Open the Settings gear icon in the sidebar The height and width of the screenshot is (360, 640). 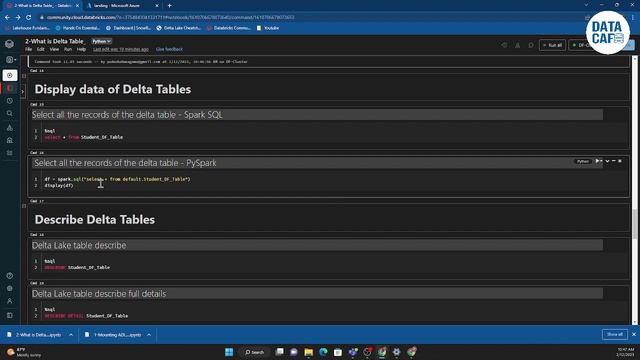(10, 288)
